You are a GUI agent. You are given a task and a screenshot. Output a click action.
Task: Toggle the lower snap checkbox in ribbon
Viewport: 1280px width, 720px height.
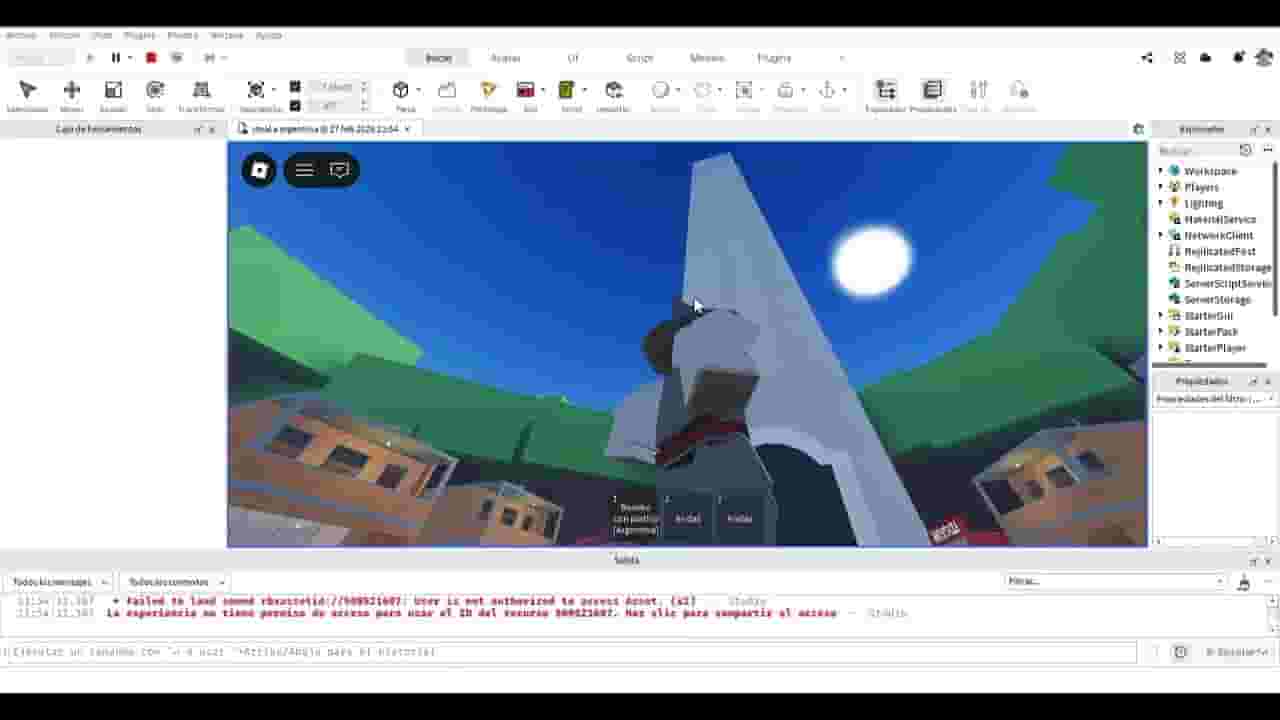click(295, 105)
